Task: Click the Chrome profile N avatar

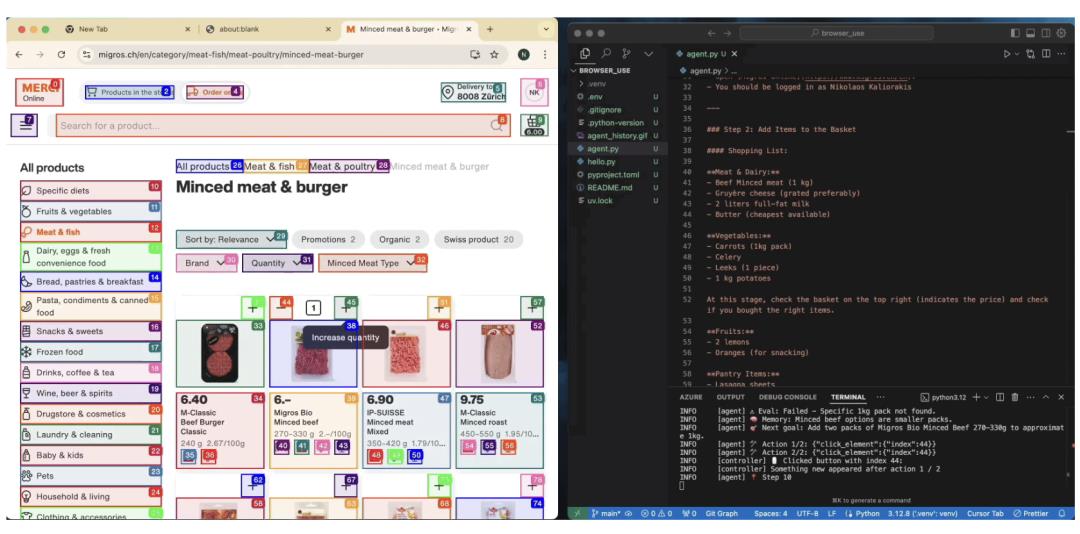Action: [x=524, y=54]
